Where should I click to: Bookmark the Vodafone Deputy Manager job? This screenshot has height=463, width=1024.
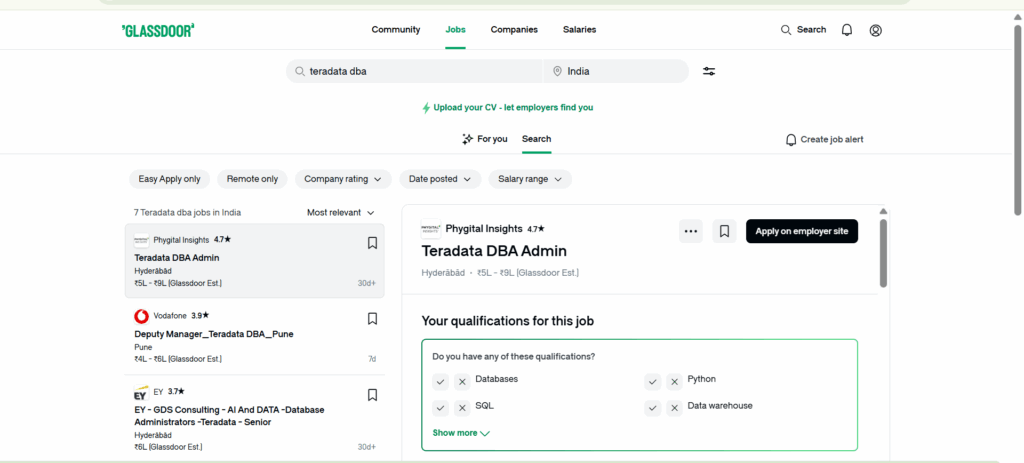pos(372,319)
